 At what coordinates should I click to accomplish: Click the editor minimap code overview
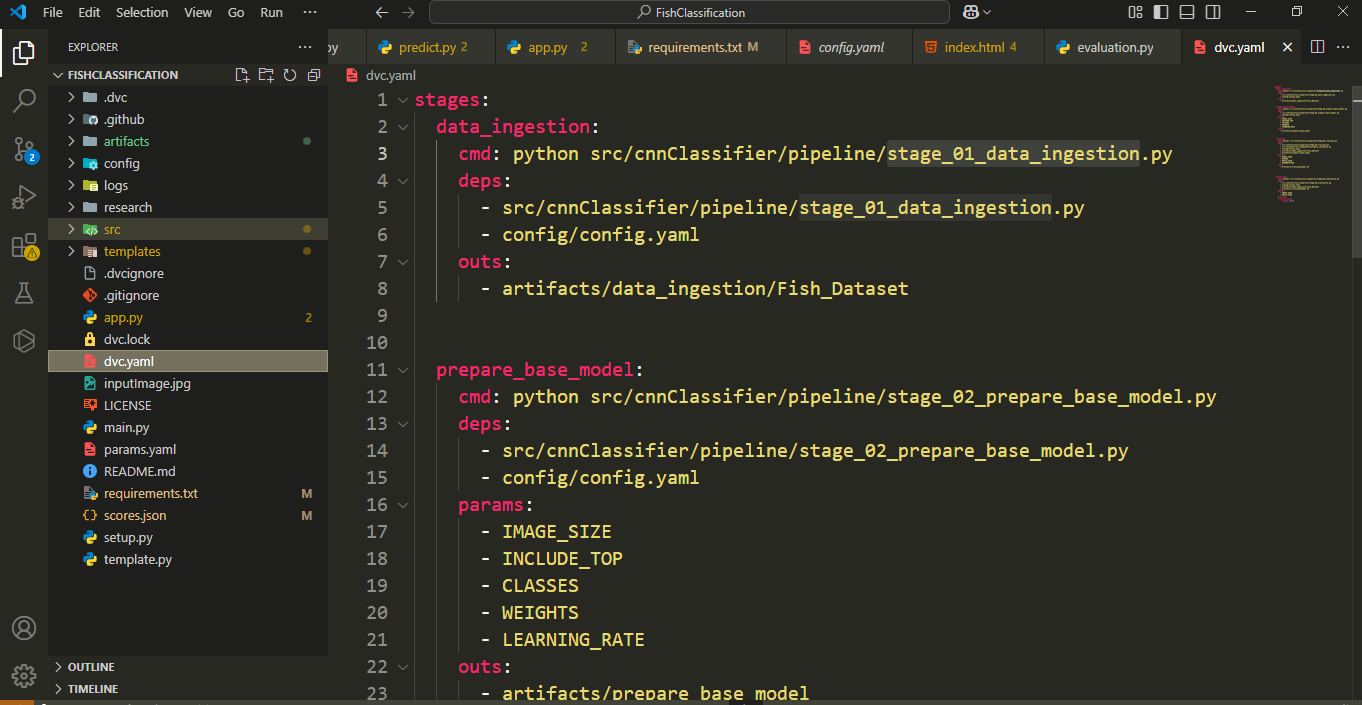coord(1310,140)
